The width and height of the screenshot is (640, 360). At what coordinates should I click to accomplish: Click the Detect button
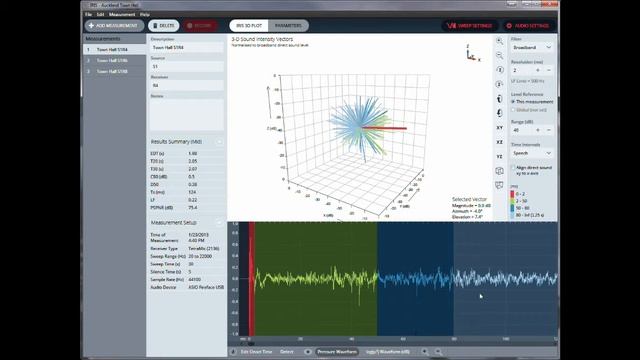[x=287, y=351]
